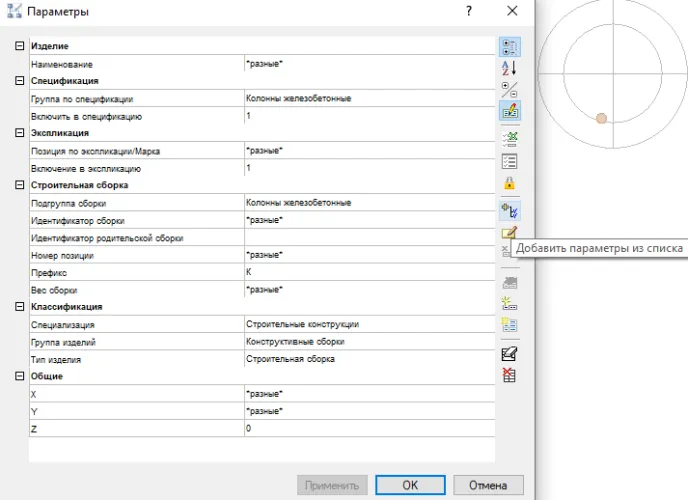Switch to categorized view in the toolbar
Screen dimensions: 688x500
pyautogui.click(x=509, y=46)
